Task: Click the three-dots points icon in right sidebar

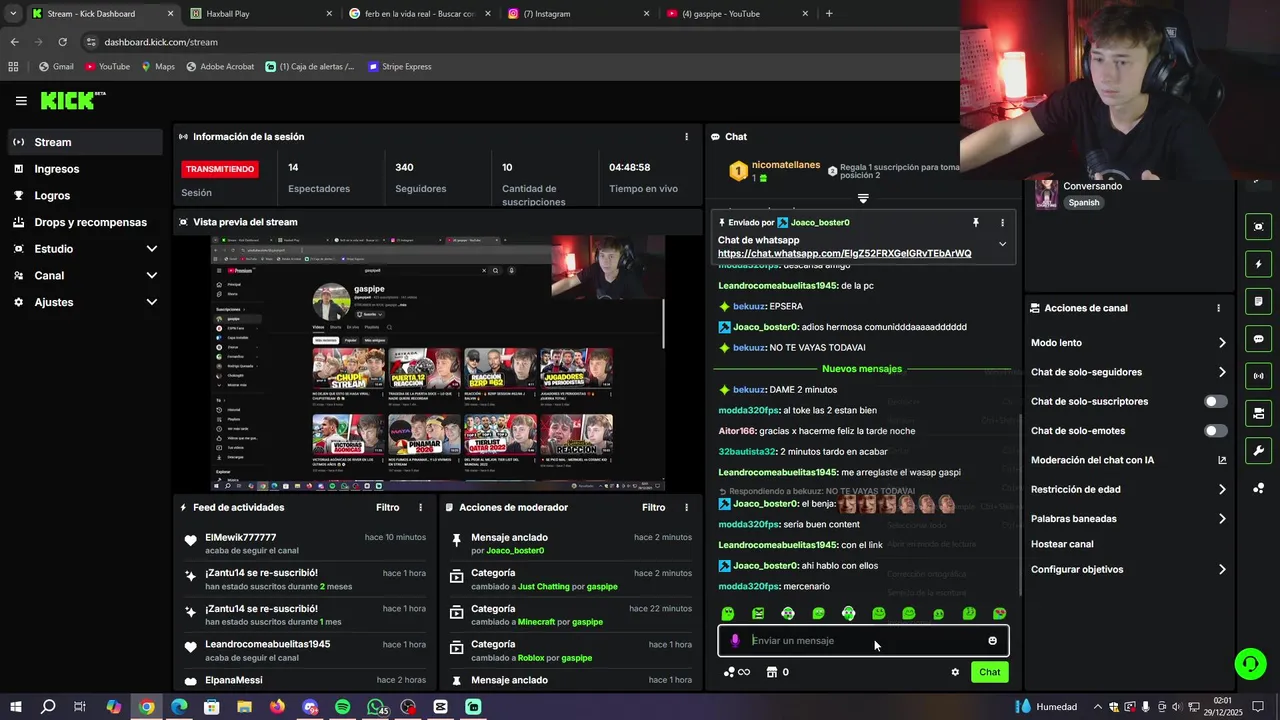Action: click(1258, 488)
